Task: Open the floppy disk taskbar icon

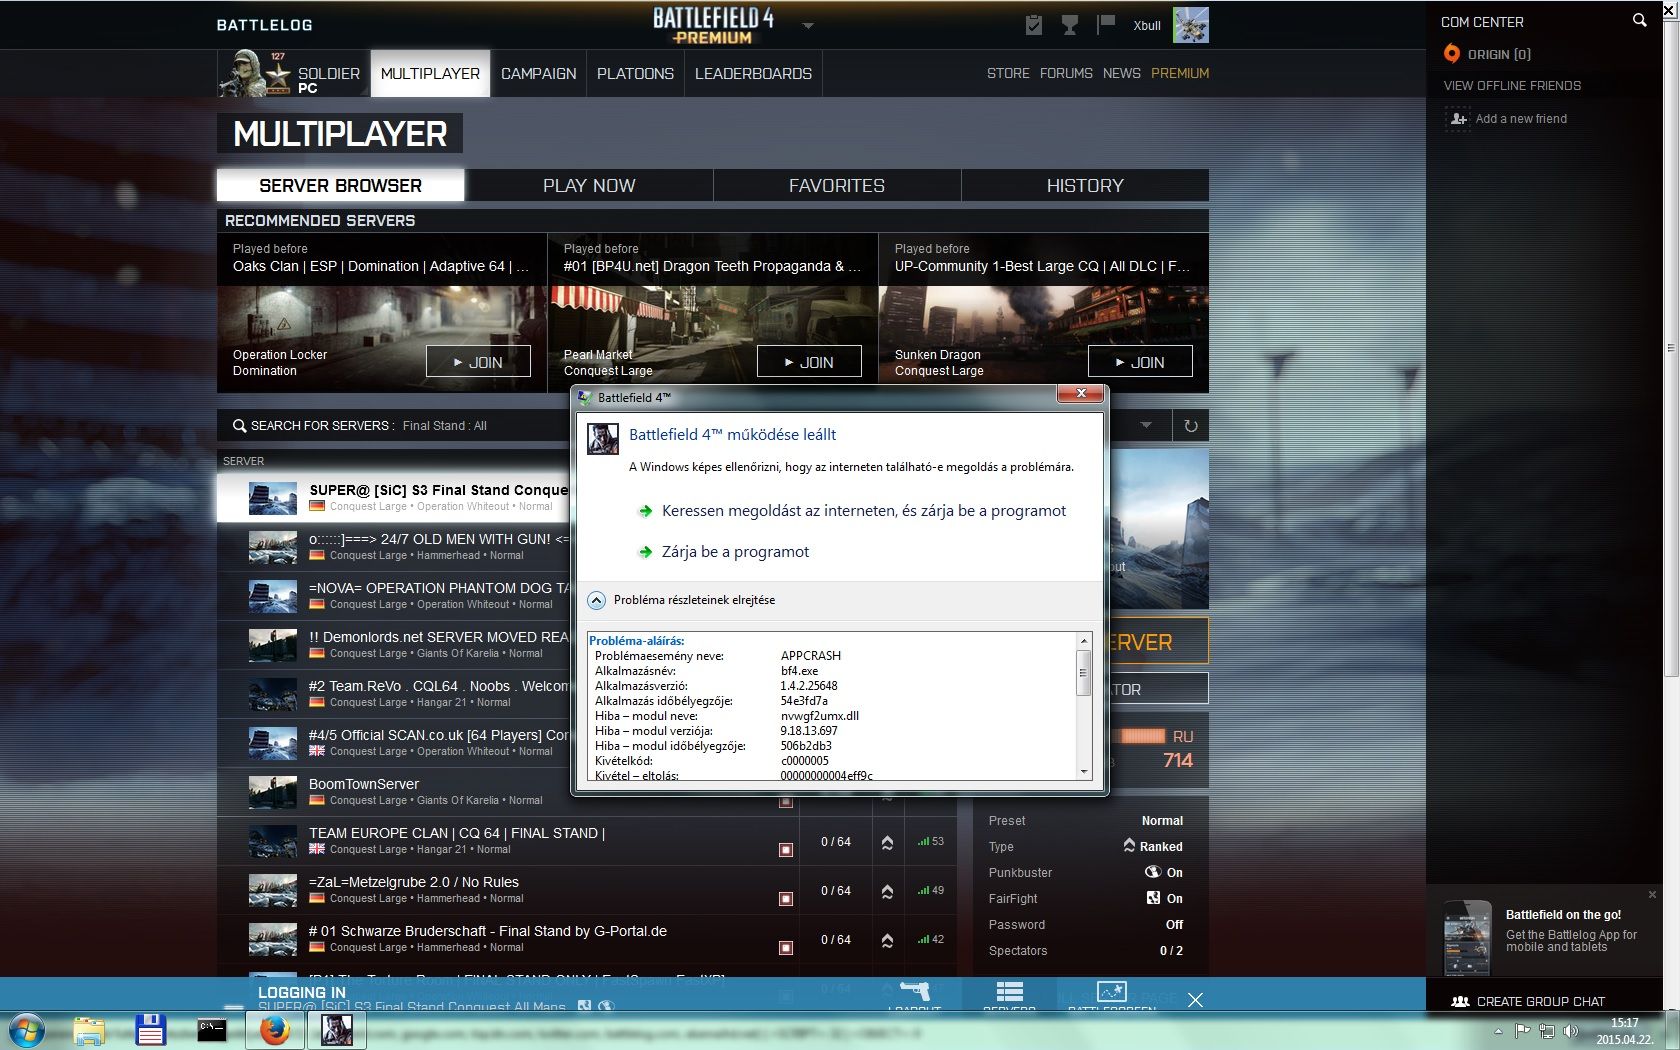Action: pyautogui.click(x=151, y=1030)
